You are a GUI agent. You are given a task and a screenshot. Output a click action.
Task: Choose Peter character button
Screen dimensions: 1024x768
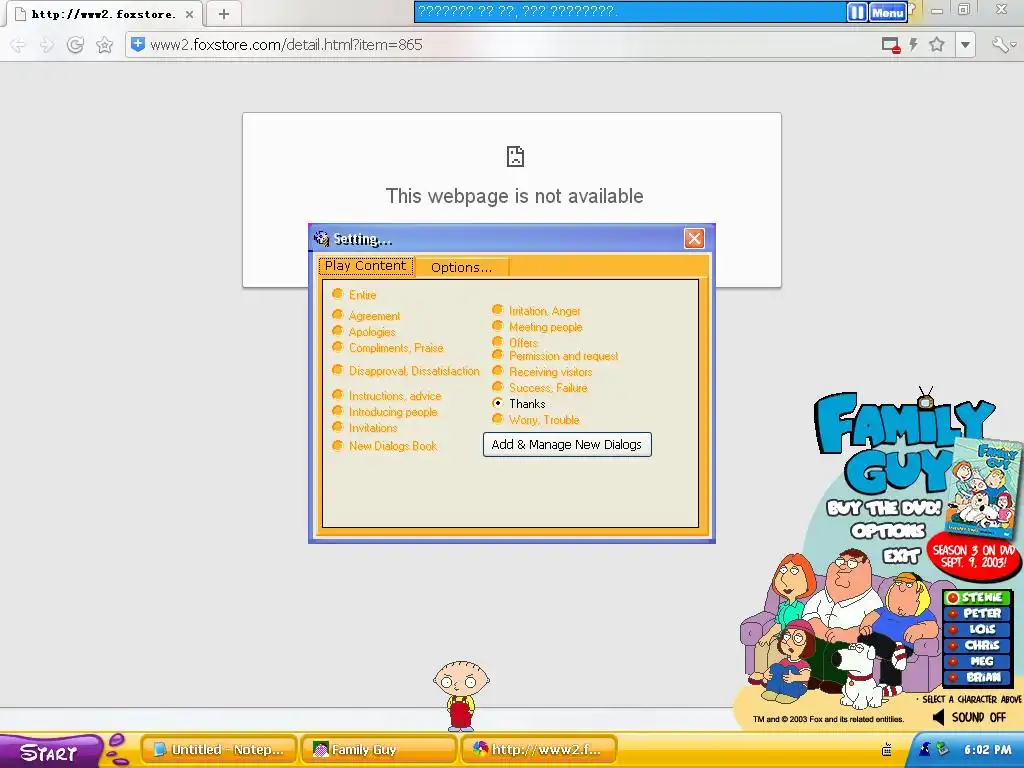coord(976,613)
